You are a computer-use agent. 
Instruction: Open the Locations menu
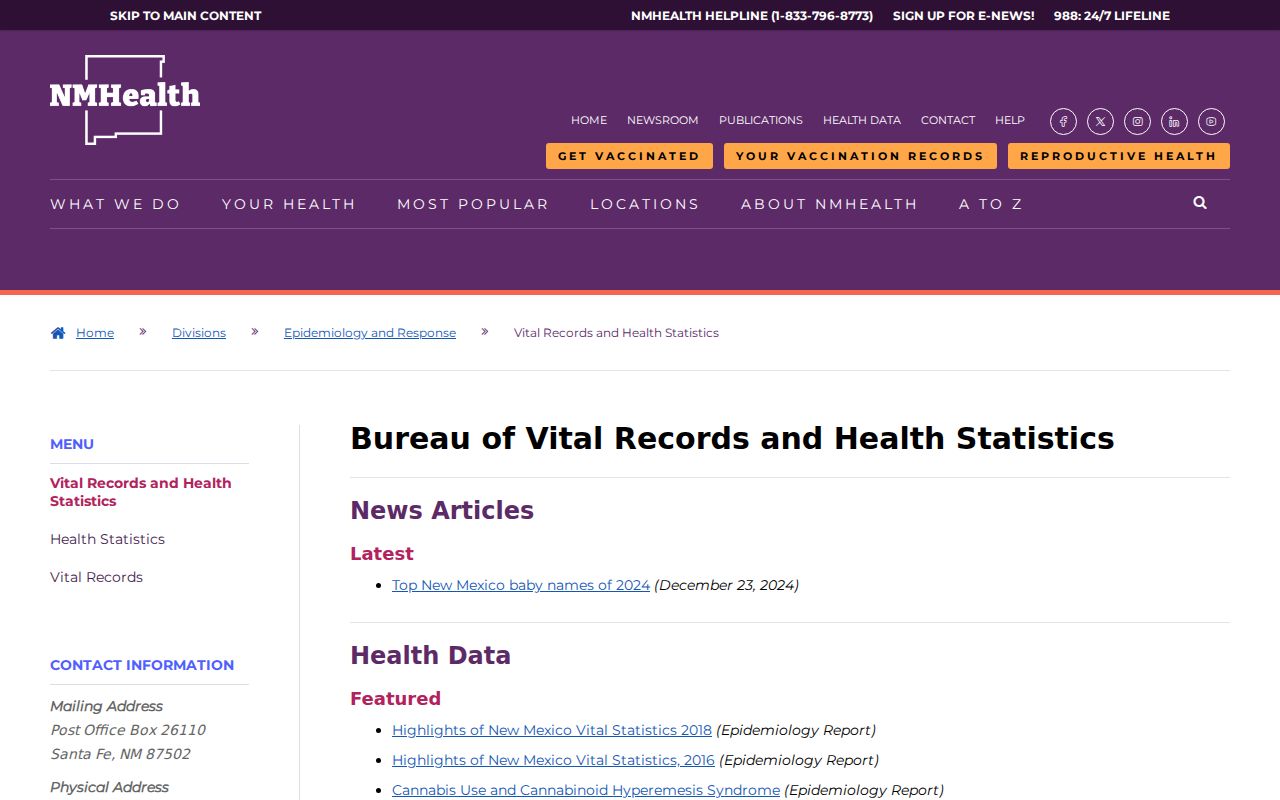coord(645,204)
